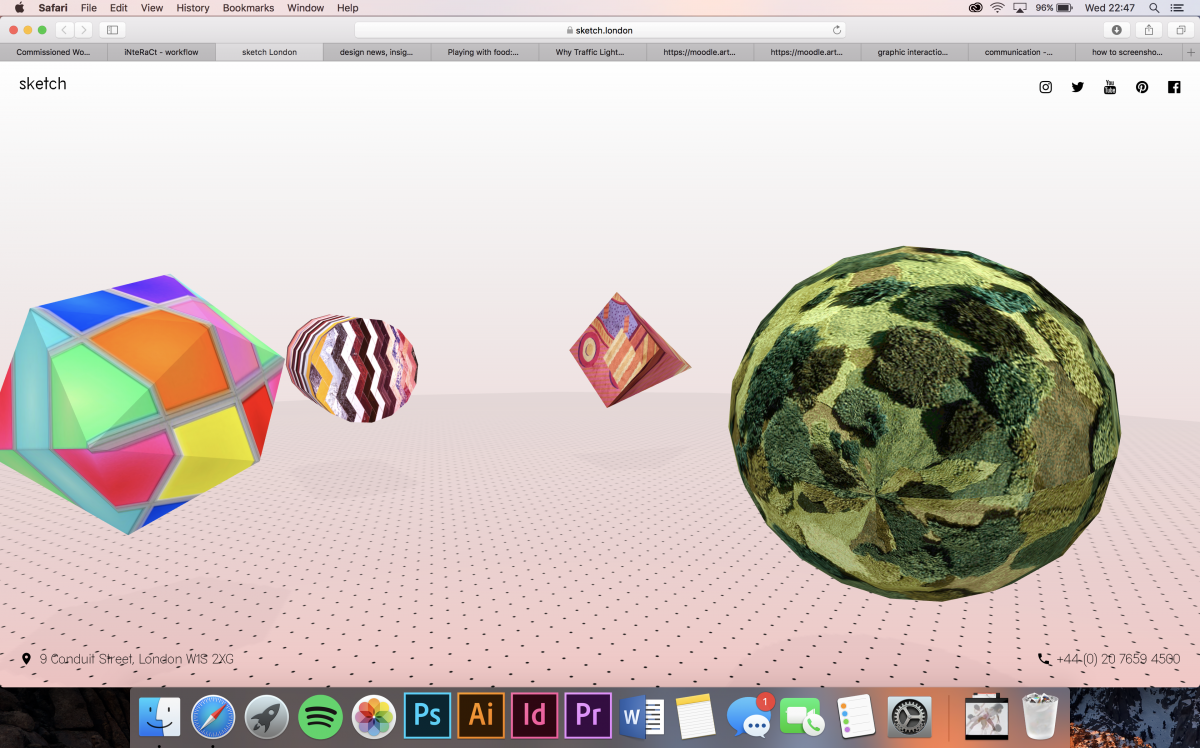Image resolution: width=1200 pixels, height=748 pixels.
Task: Open the History menu
Action: [193, 8]
